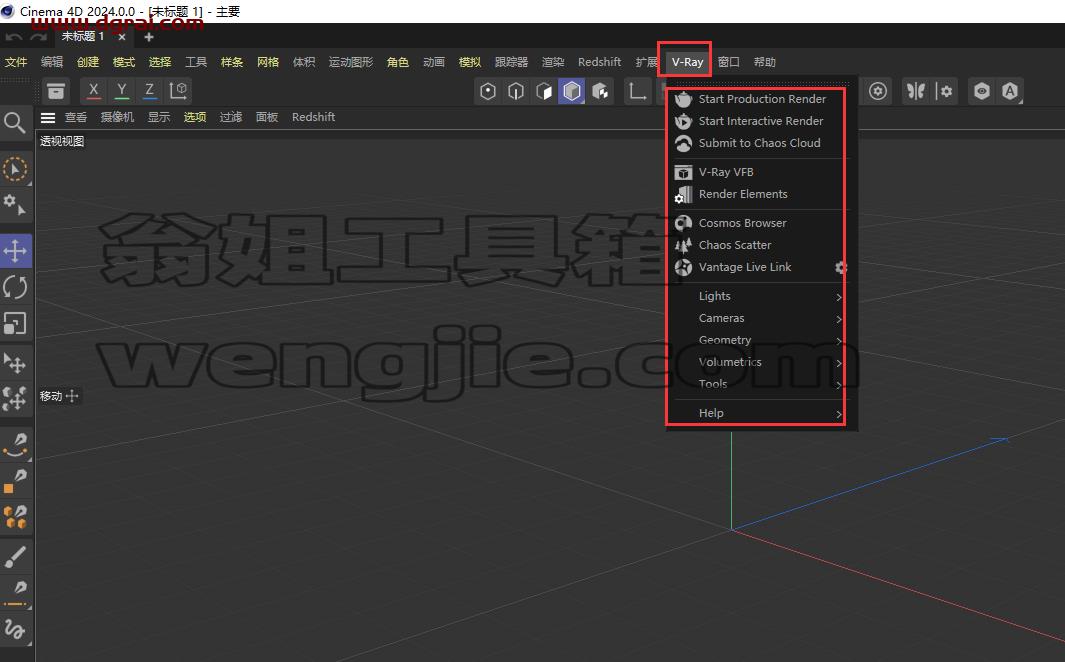Viewport: 1065px width, 662px height.
Task: Open the magnifier search tool
Action: (15, 123)
